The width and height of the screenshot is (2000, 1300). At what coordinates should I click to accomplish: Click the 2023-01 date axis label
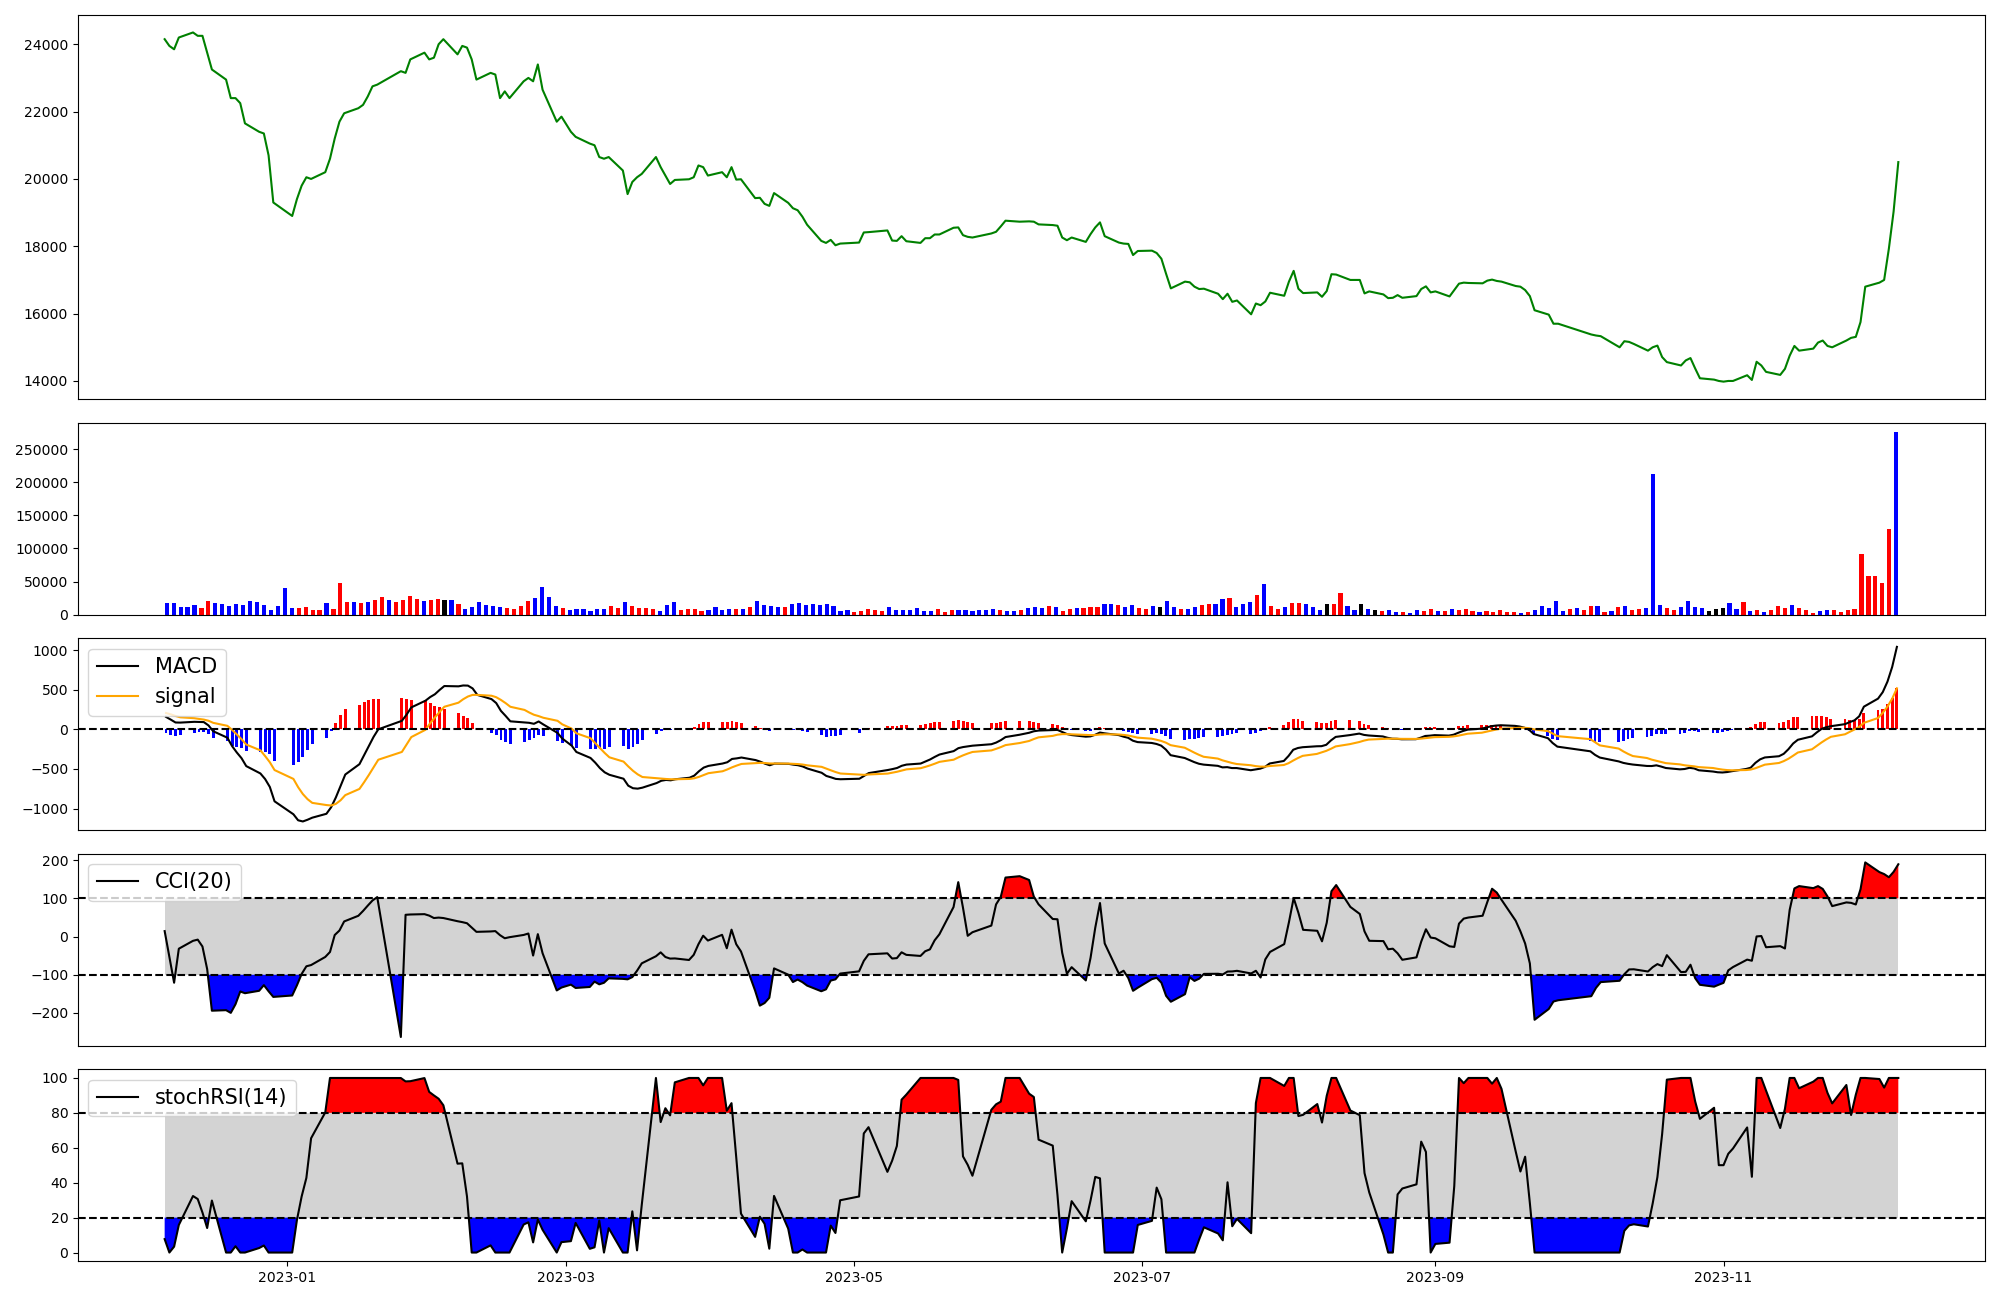tap(287, 1277)
